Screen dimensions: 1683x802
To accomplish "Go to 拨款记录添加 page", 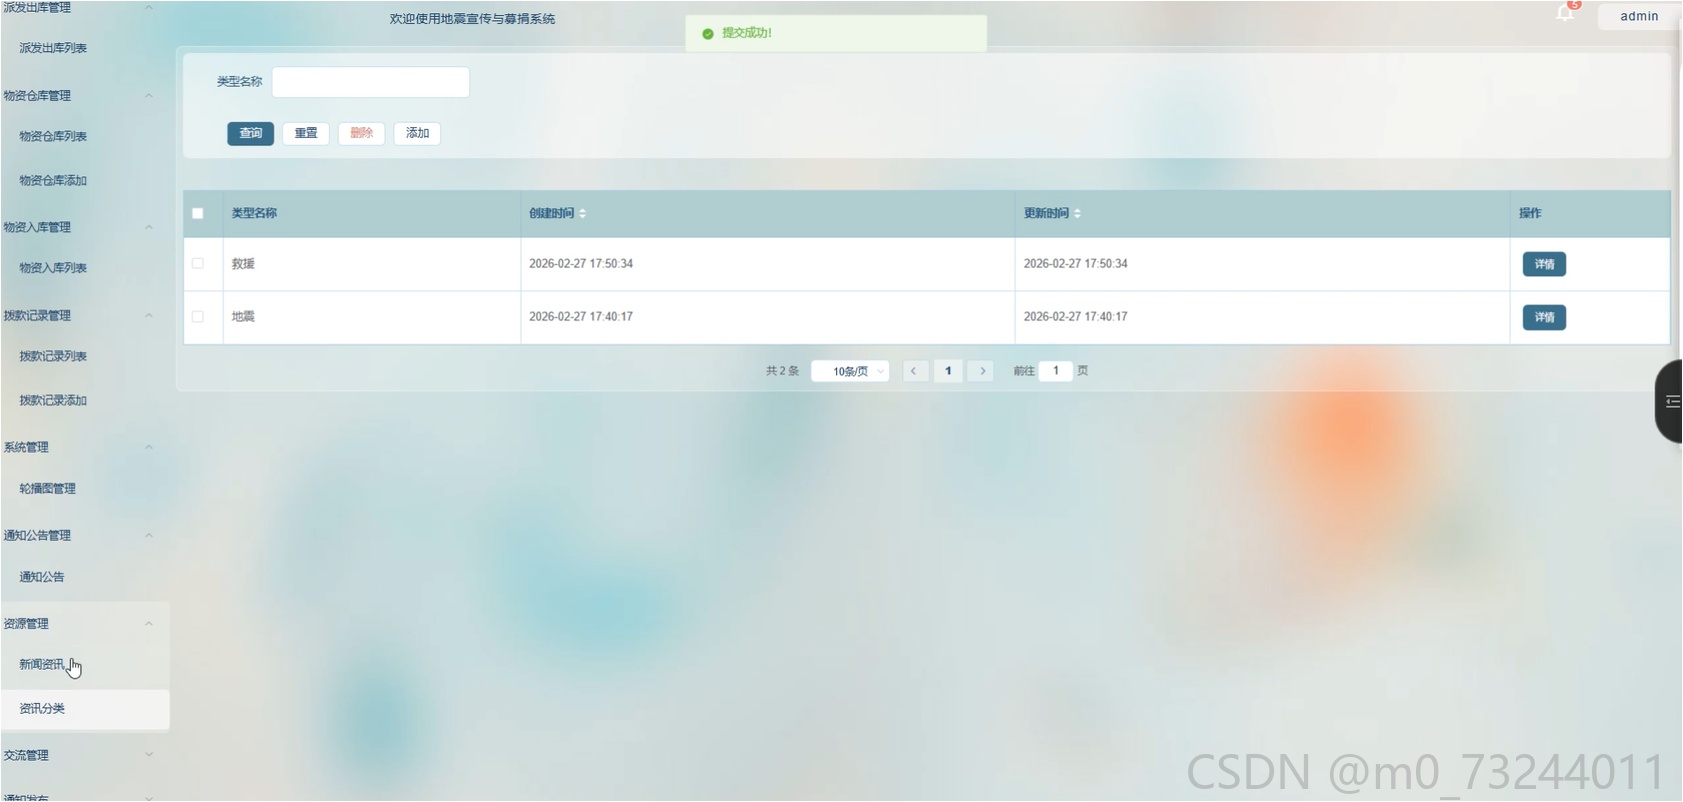I will pos(53,400).
